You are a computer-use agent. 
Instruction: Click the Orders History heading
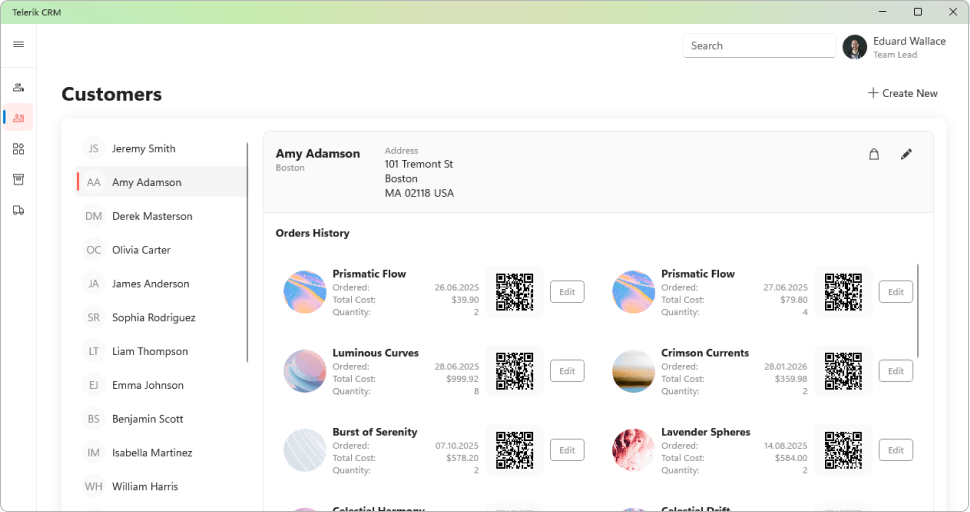pyautogui.click(x=312, y=233)
